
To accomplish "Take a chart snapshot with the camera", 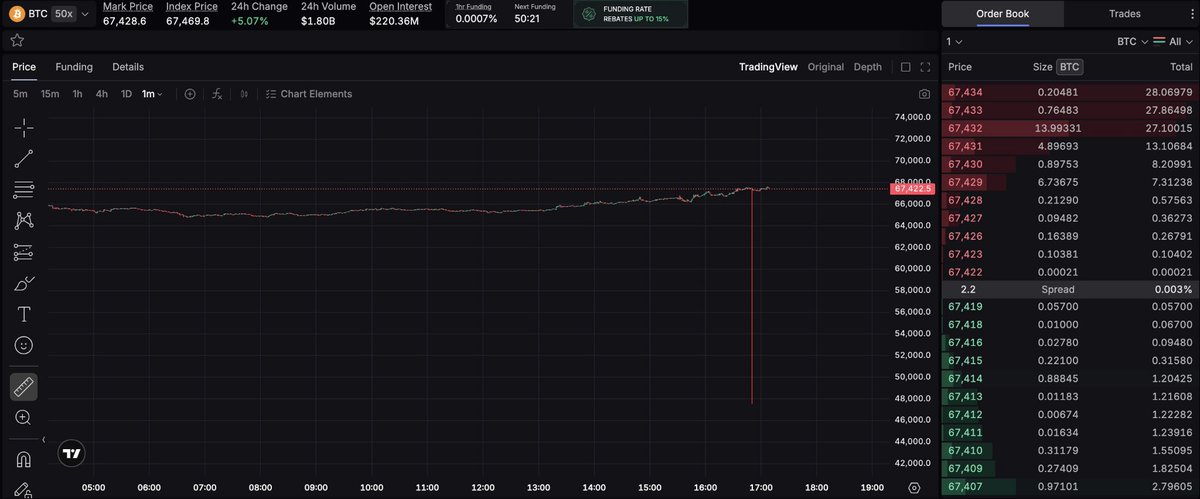I will (x=924, y=94).
